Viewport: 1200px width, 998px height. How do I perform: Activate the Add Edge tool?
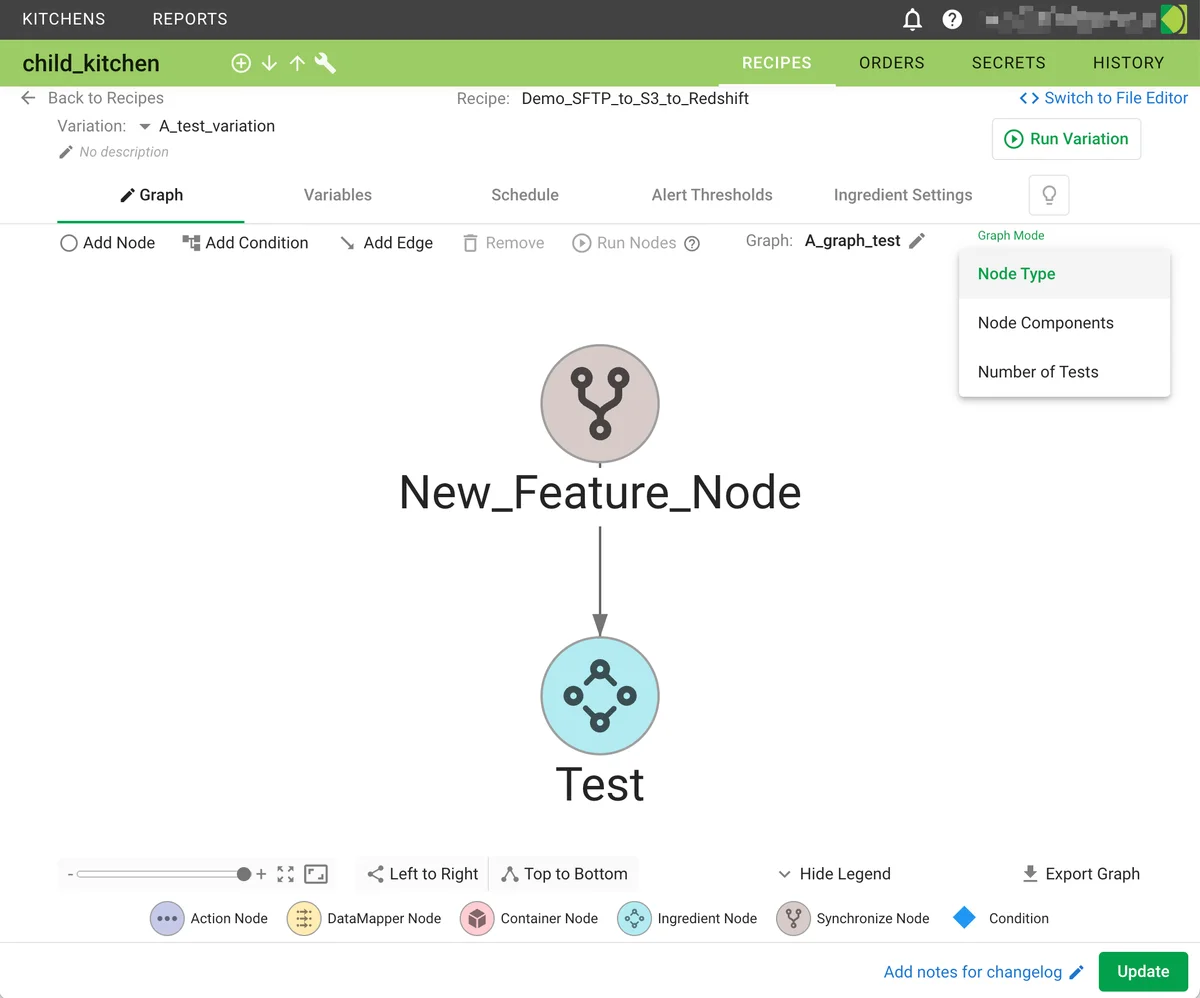coord(386,242)
